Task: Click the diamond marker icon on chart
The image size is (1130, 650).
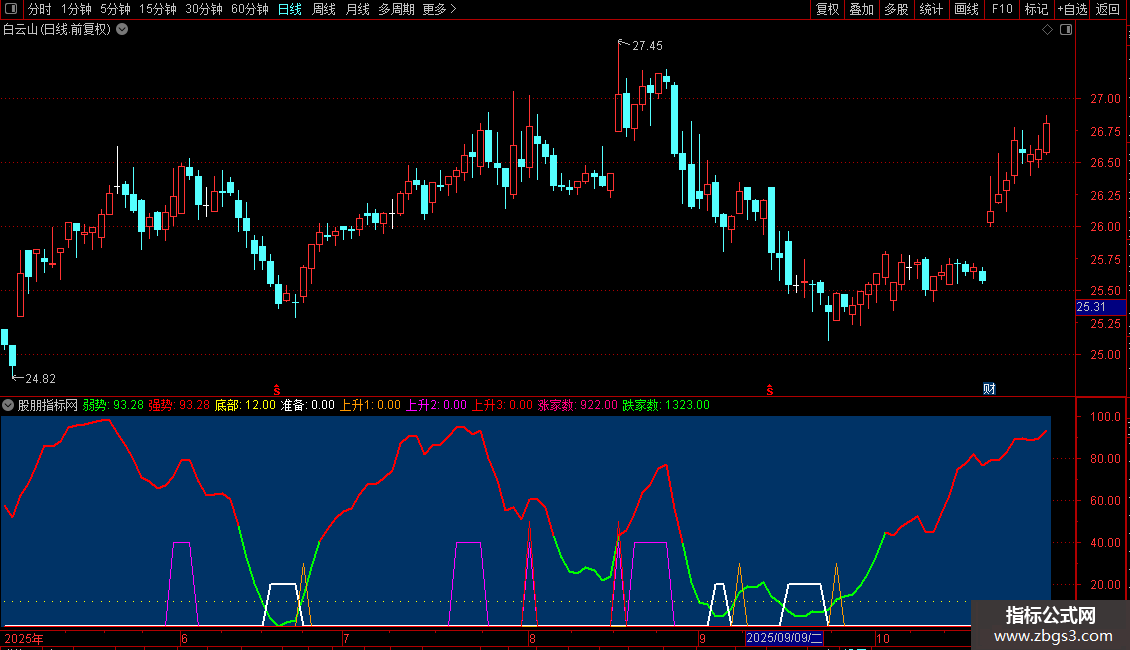Action: click(1048, 30)
